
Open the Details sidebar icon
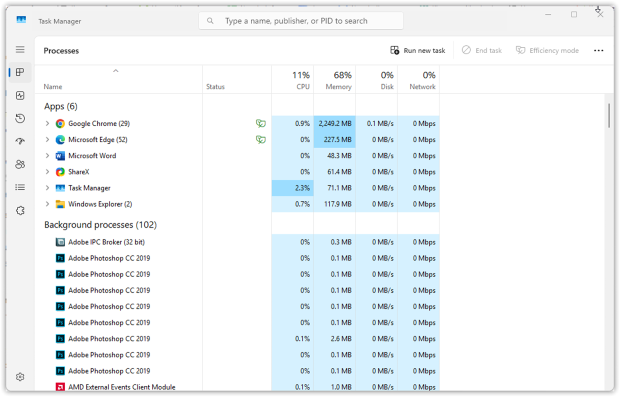[20, 187]
